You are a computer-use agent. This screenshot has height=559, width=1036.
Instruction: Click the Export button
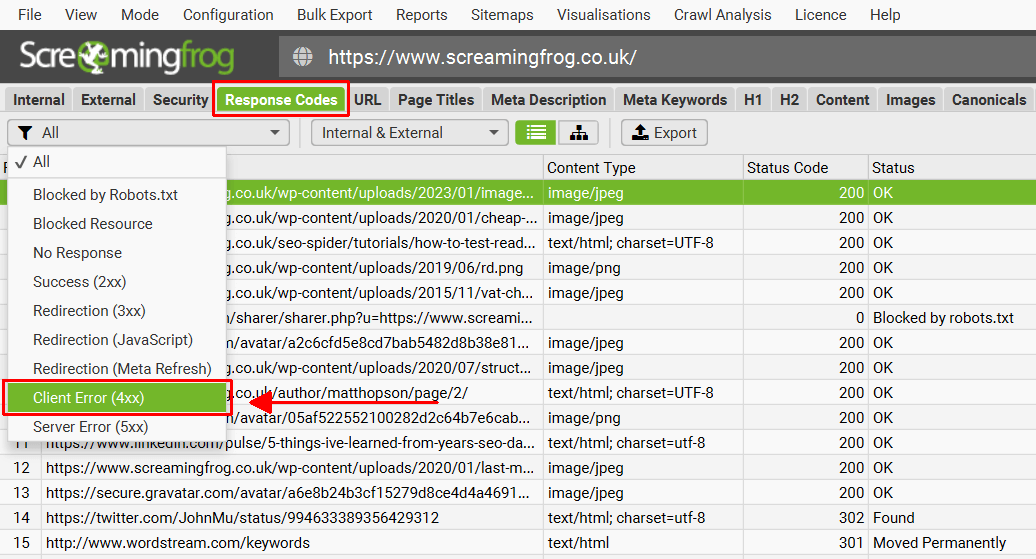(x=664, y=133)
